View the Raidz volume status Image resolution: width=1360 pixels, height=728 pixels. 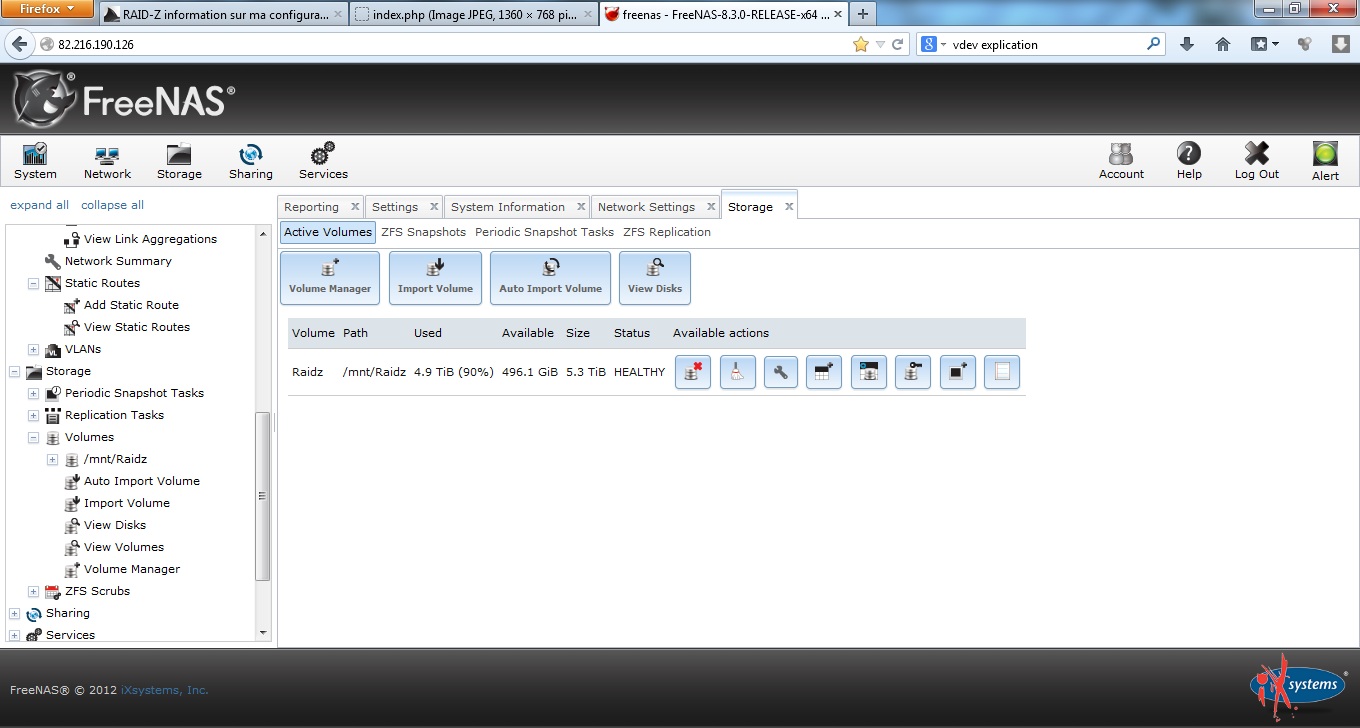click(x=1002, y=372)
